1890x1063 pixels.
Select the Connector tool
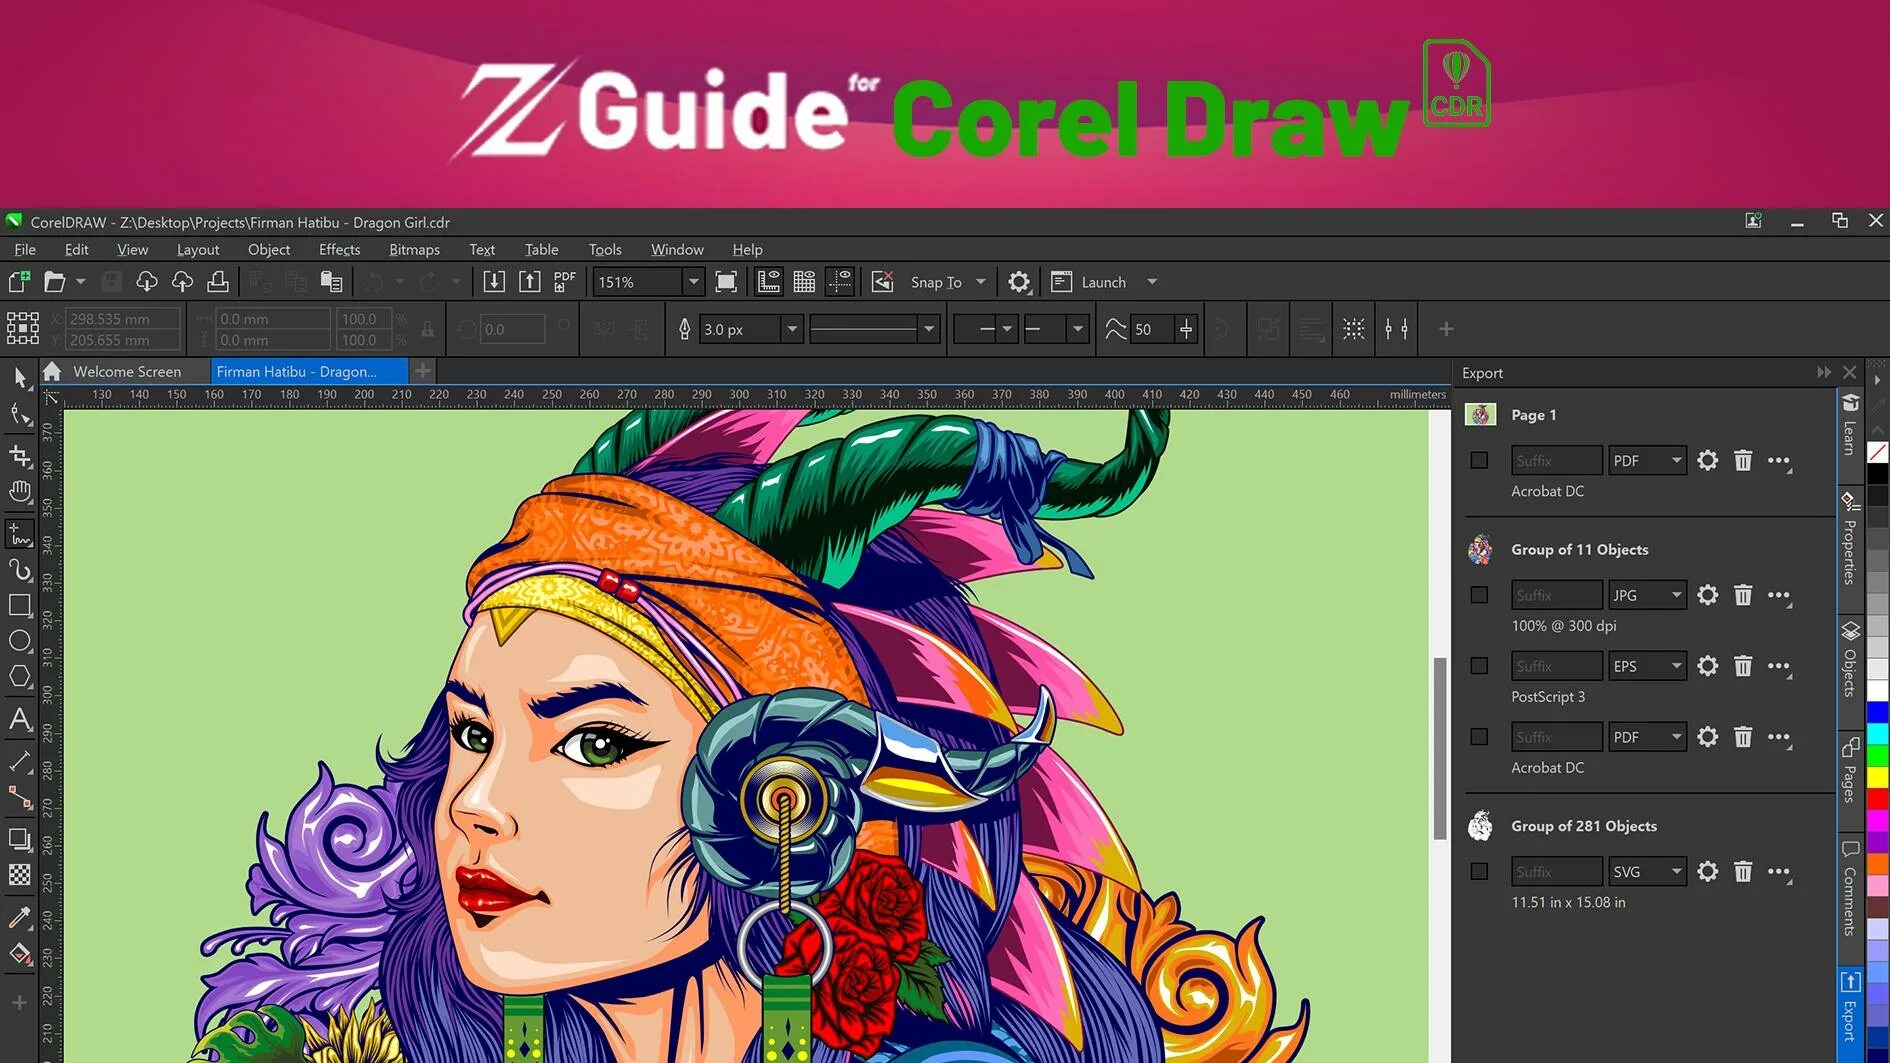click(20, 797)
